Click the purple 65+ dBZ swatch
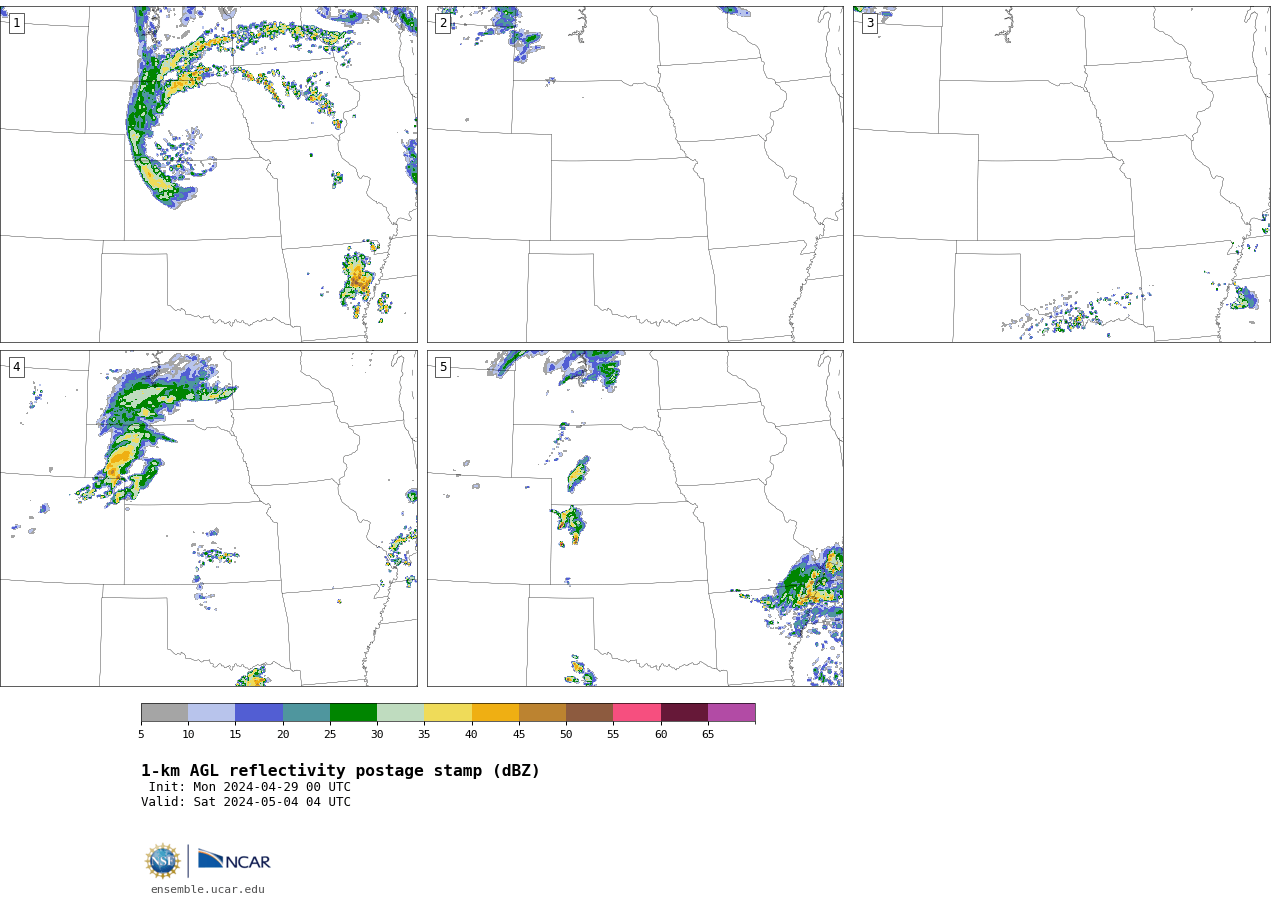The width and height of the screenshot is (1280, 901). coord(731,713)
